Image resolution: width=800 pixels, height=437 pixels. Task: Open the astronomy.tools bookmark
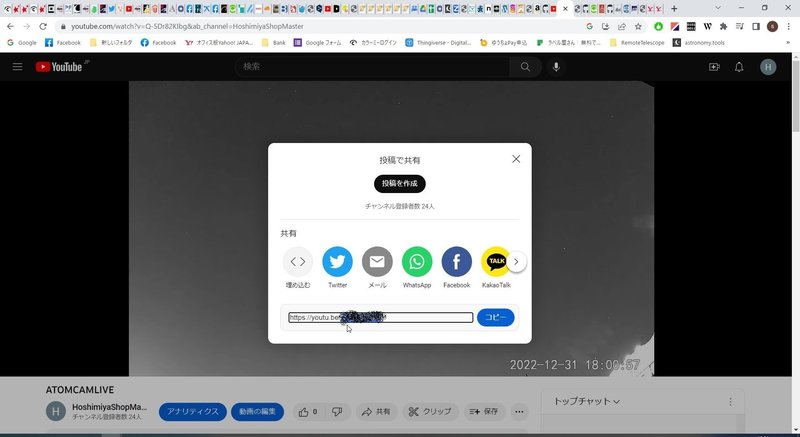click(x=698, y=43)
